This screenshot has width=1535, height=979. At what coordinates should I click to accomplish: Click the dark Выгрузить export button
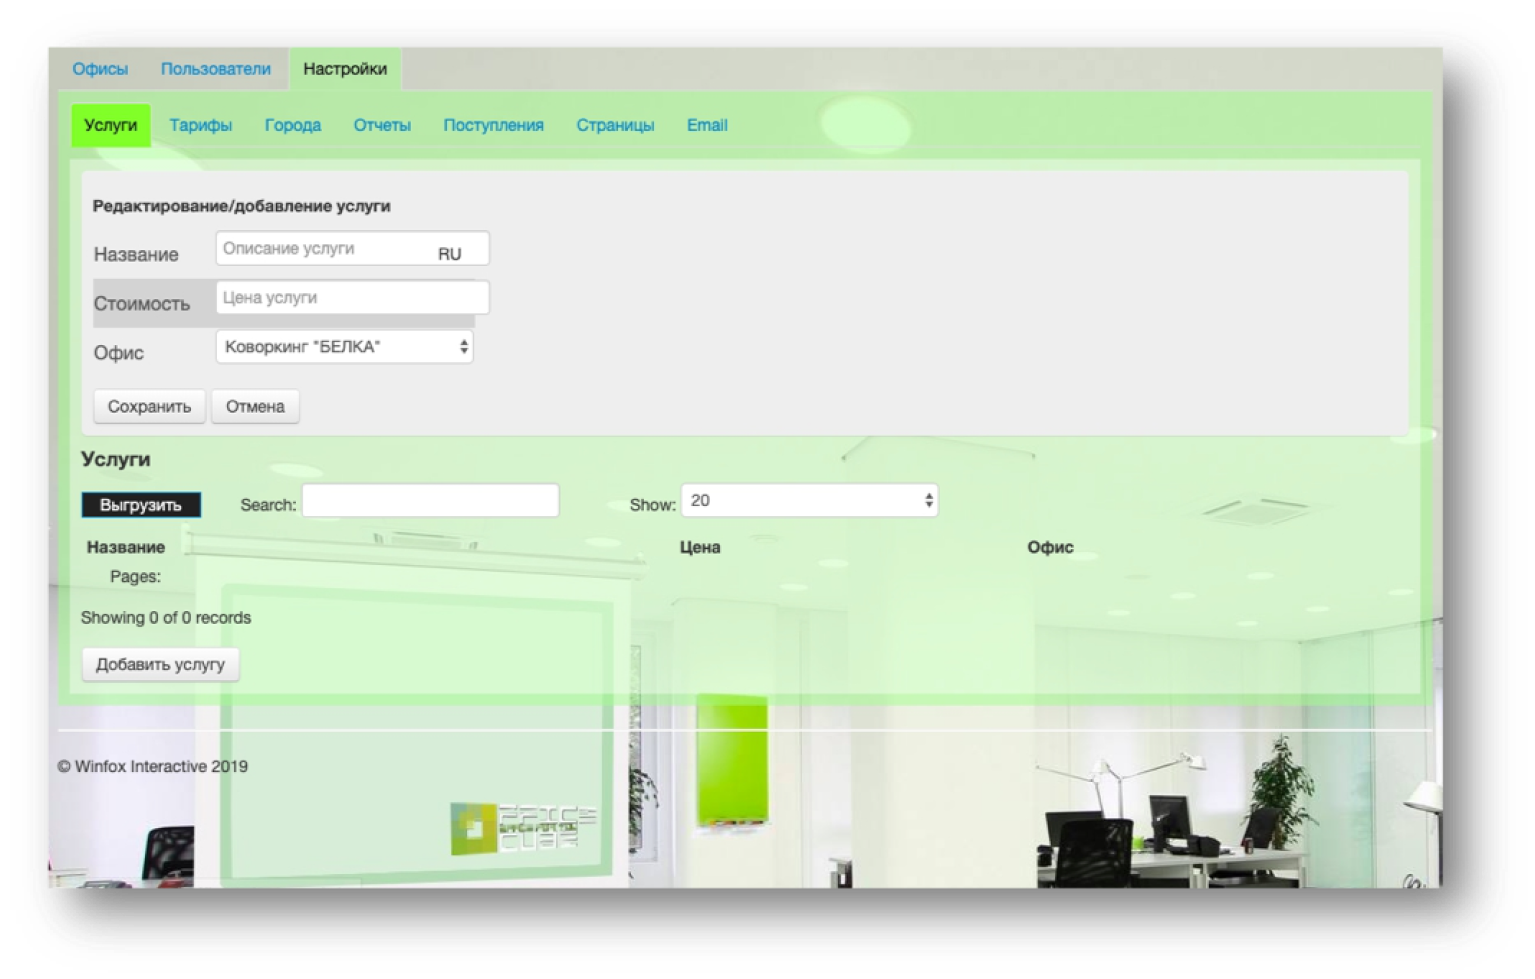[x=141, y=505]
